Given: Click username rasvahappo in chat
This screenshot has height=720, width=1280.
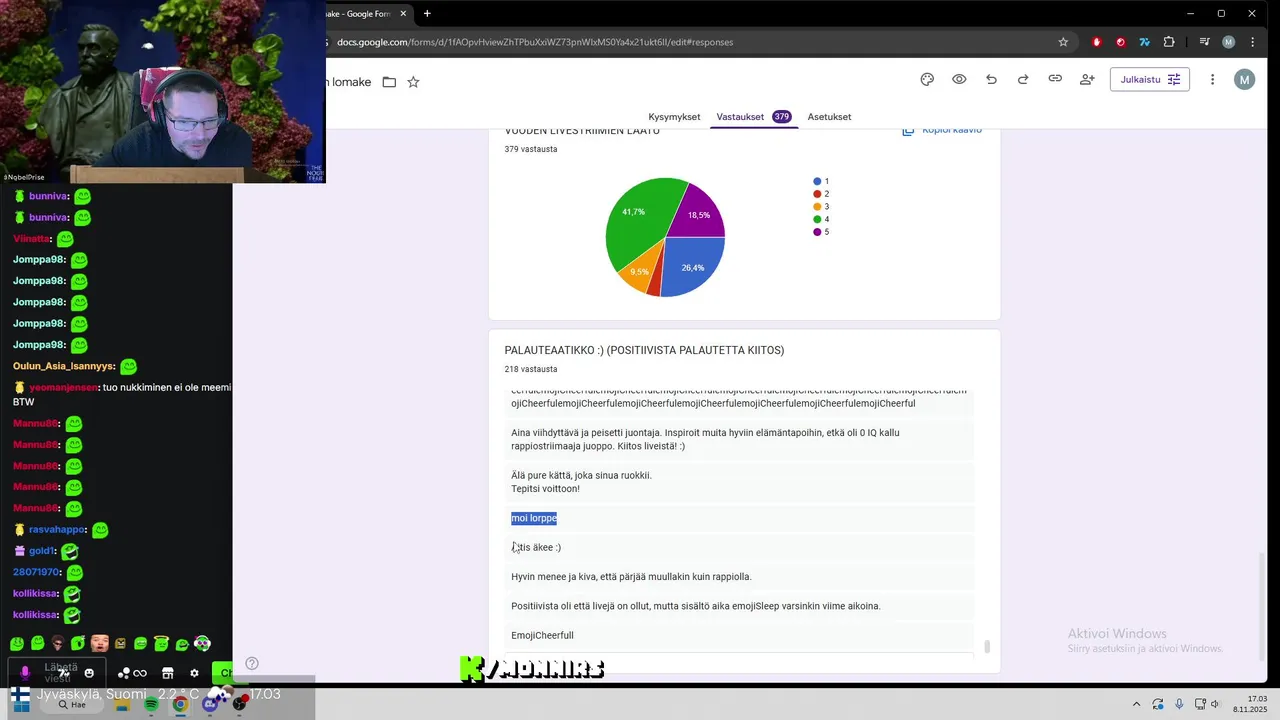Looking at the screenshot, I should point(57,529).
